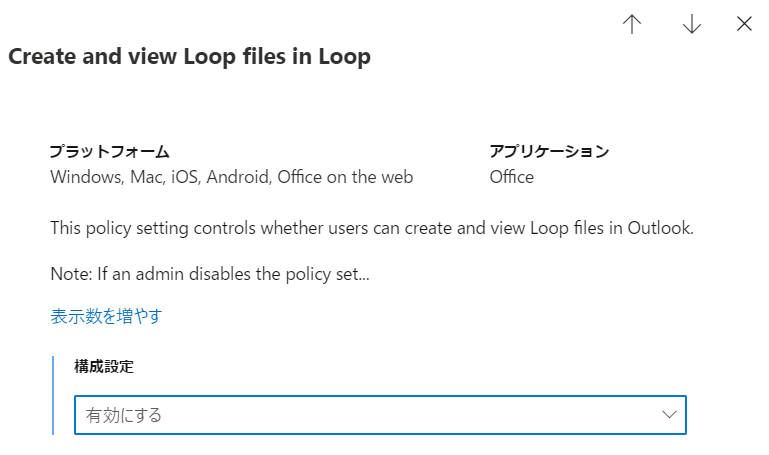Viewport: 769px width, 455px height.
Task: Click the policy title 'Create and view Loop files'
Action: [x=189, y=57]
